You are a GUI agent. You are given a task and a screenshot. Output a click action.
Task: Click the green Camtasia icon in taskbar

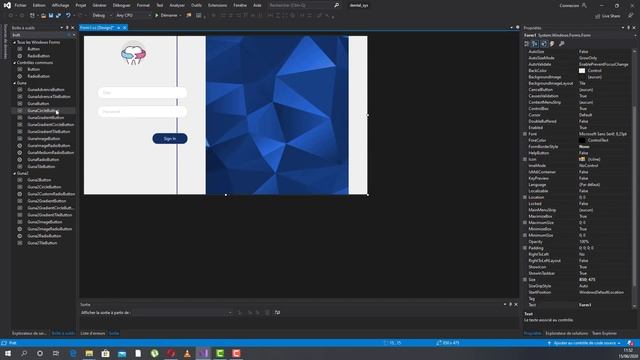tap(220, 353)
